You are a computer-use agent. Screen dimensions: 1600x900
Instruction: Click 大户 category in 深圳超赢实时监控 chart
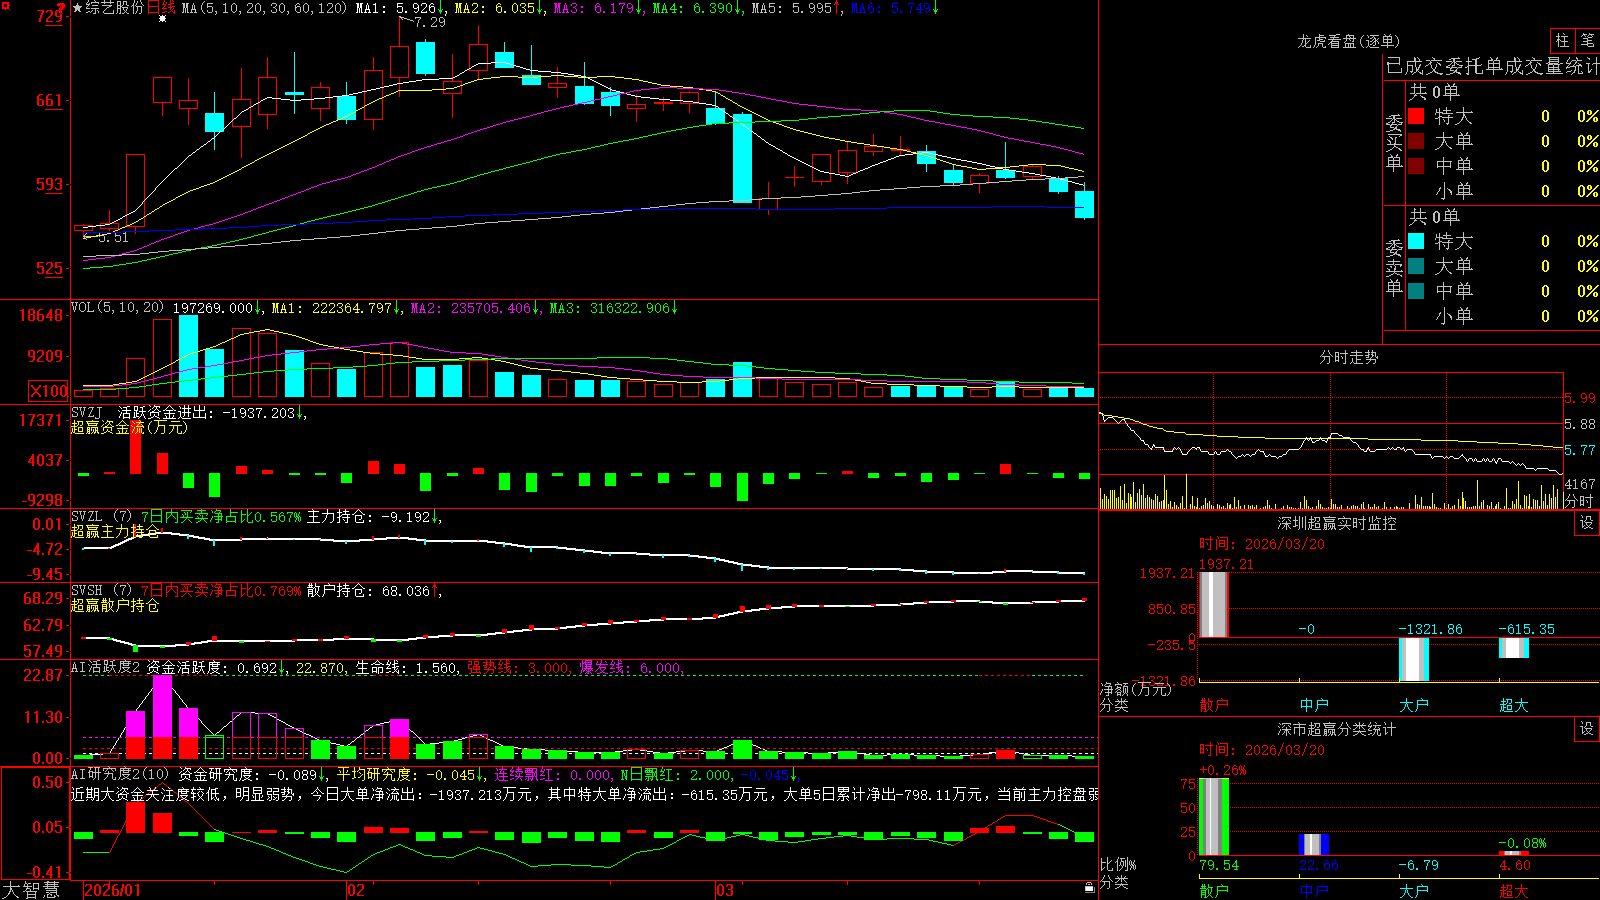1414,705
